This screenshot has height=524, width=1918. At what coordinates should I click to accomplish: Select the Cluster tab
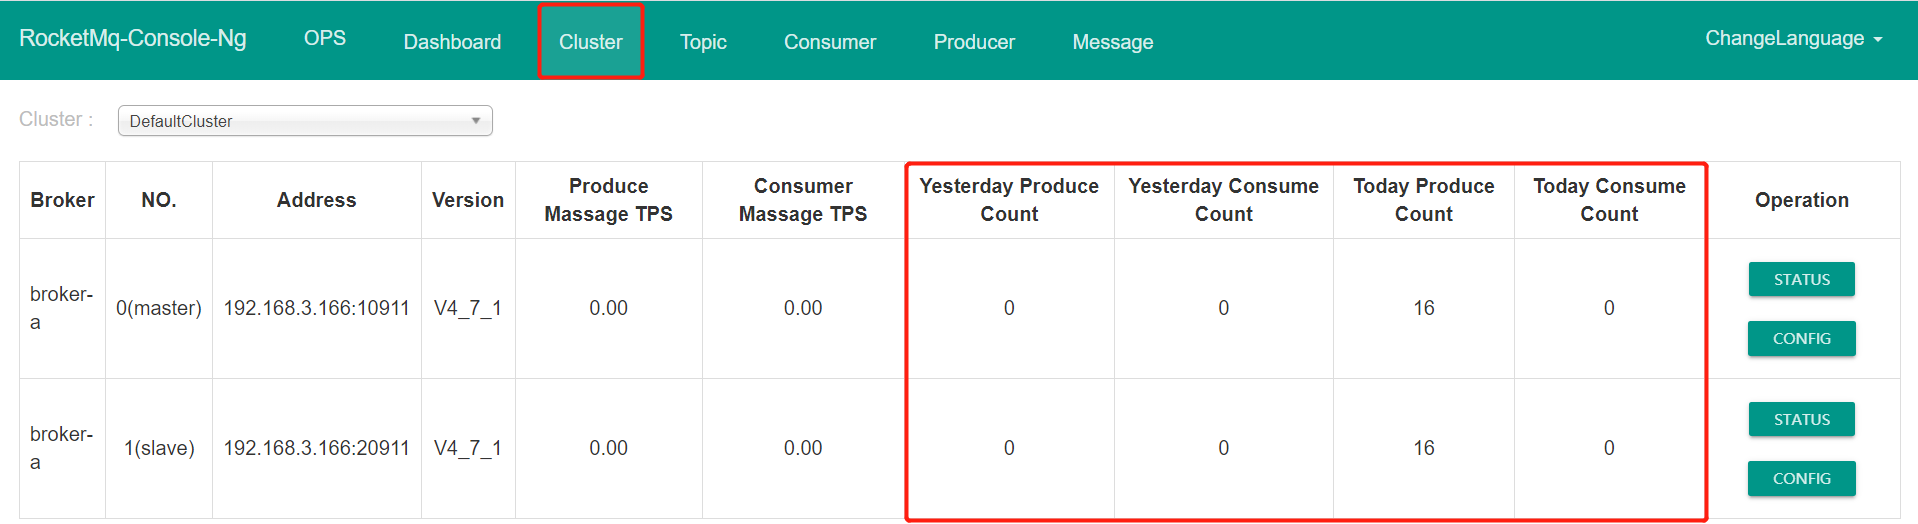tap(590, 42)
